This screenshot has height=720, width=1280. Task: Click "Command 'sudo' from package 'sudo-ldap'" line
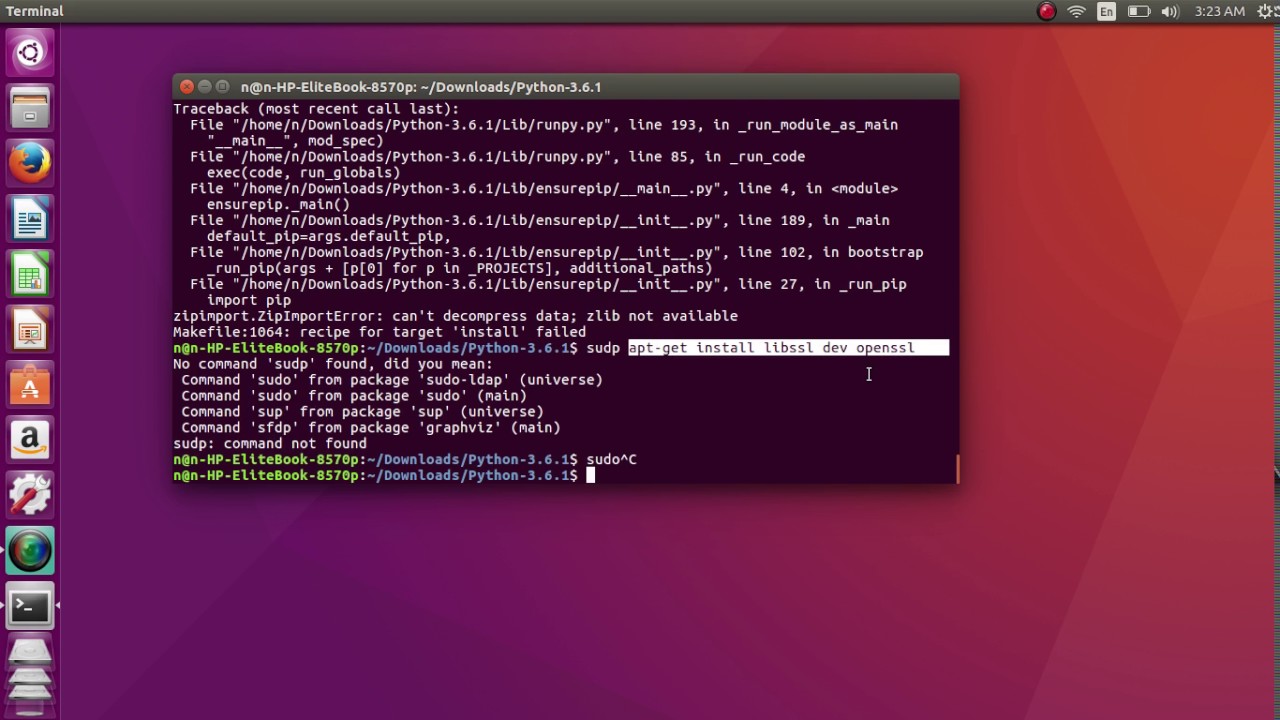point(392,380)
